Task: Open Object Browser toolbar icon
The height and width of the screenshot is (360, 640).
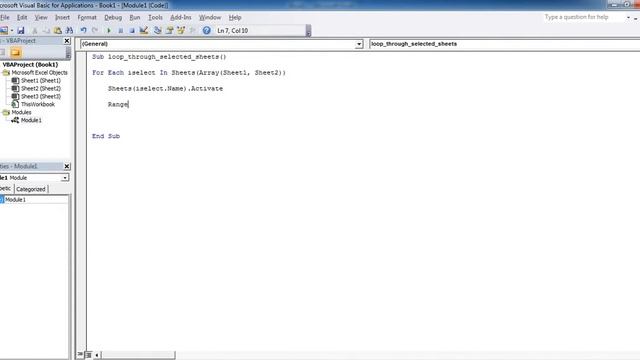Action: point(181,31)
